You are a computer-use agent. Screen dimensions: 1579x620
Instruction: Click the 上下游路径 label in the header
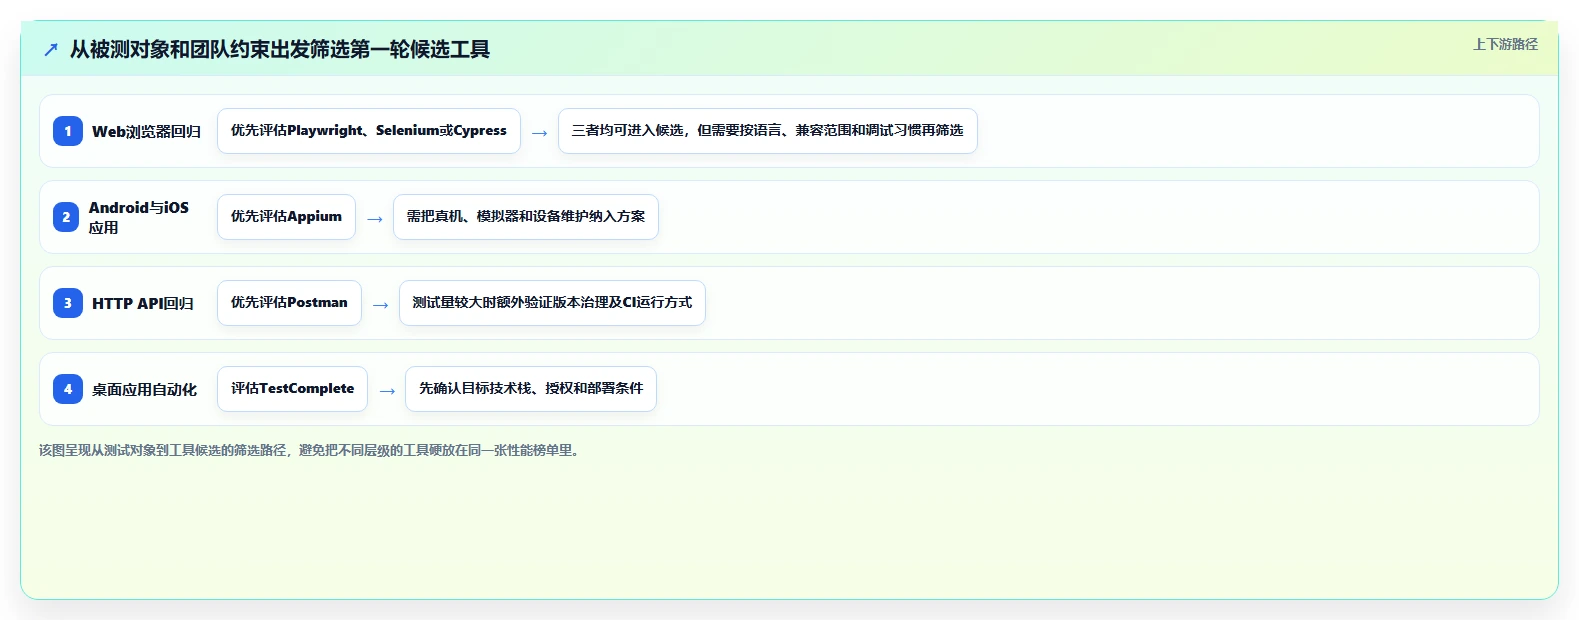1505,44
